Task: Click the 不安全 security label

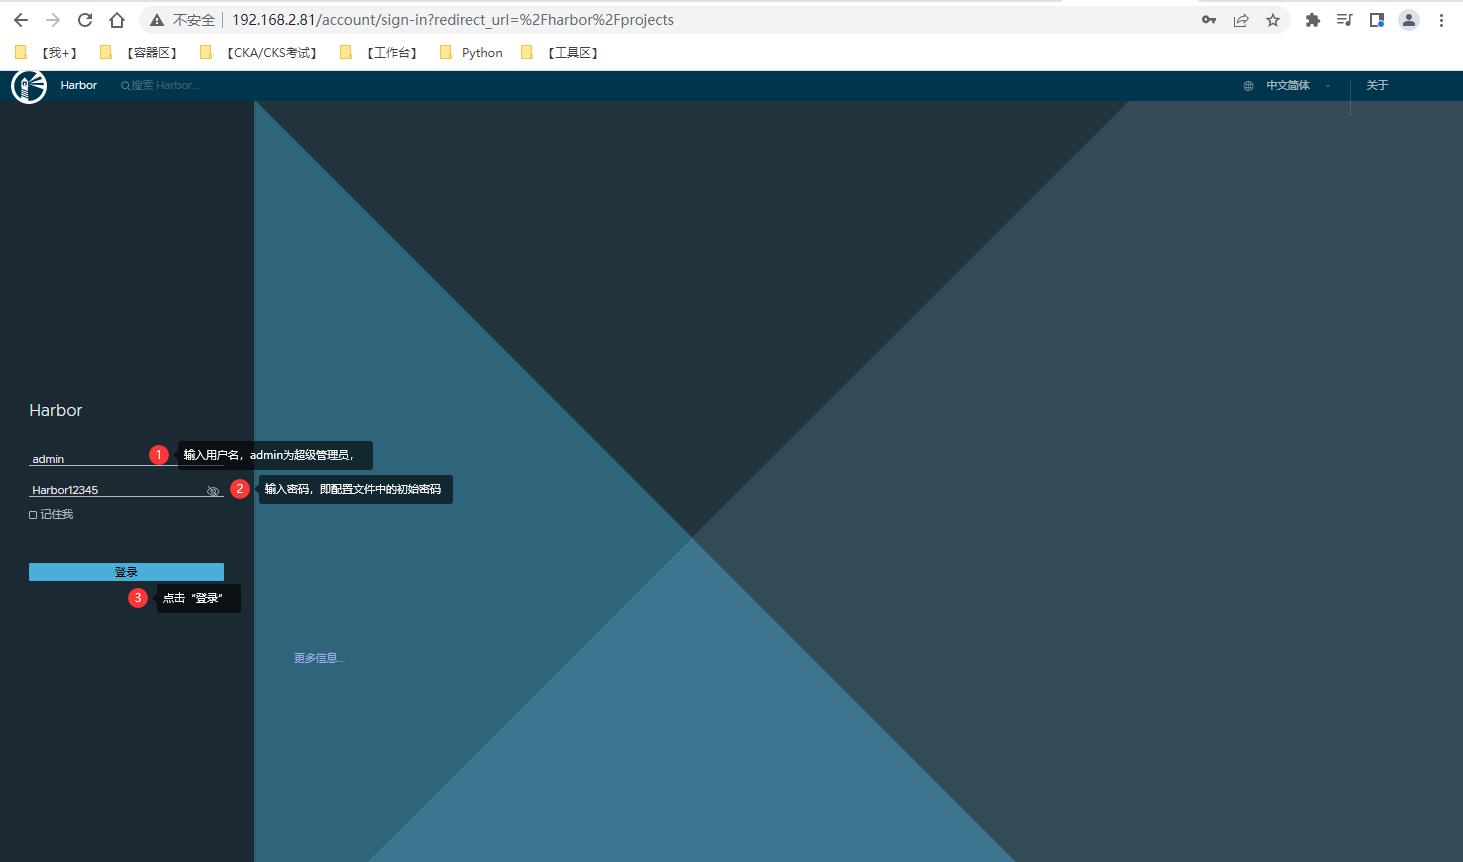Action: 194,20
